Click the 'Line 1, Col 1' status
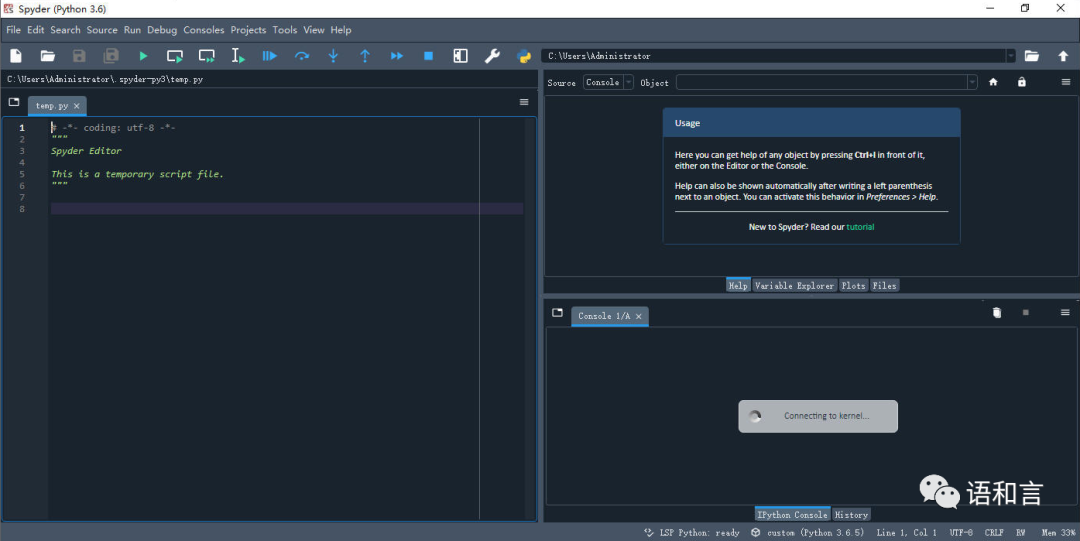Image resolution: width=1080 pixels, height=541 pixels. (906, 533)
